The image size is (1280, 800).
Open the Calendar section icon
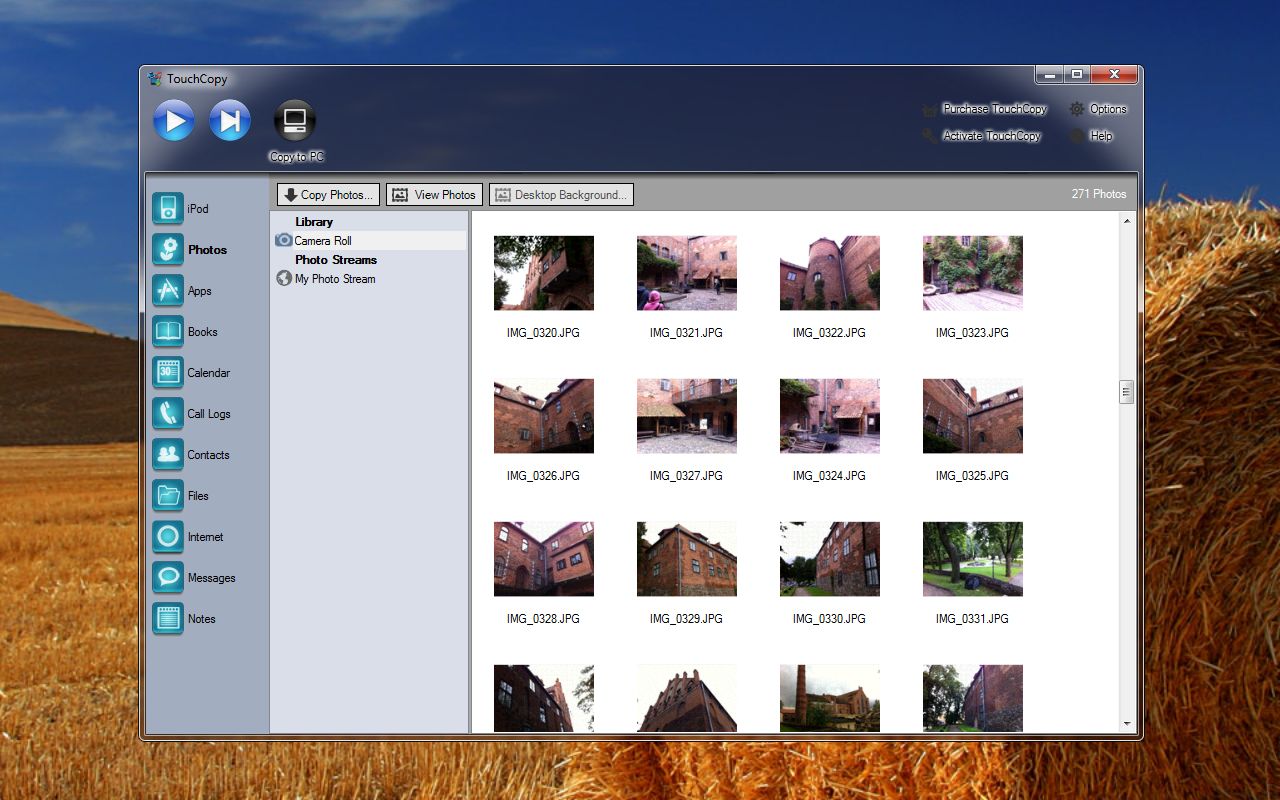pyautogui.click(x=168, y=373)
